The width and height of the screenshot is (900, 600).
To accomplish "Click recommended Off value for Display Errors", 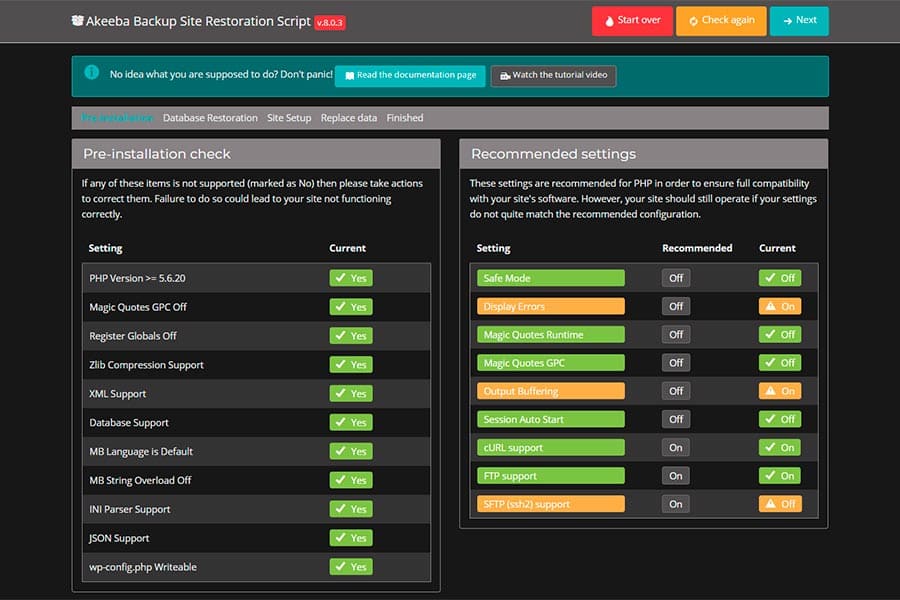I will point(676,306).
